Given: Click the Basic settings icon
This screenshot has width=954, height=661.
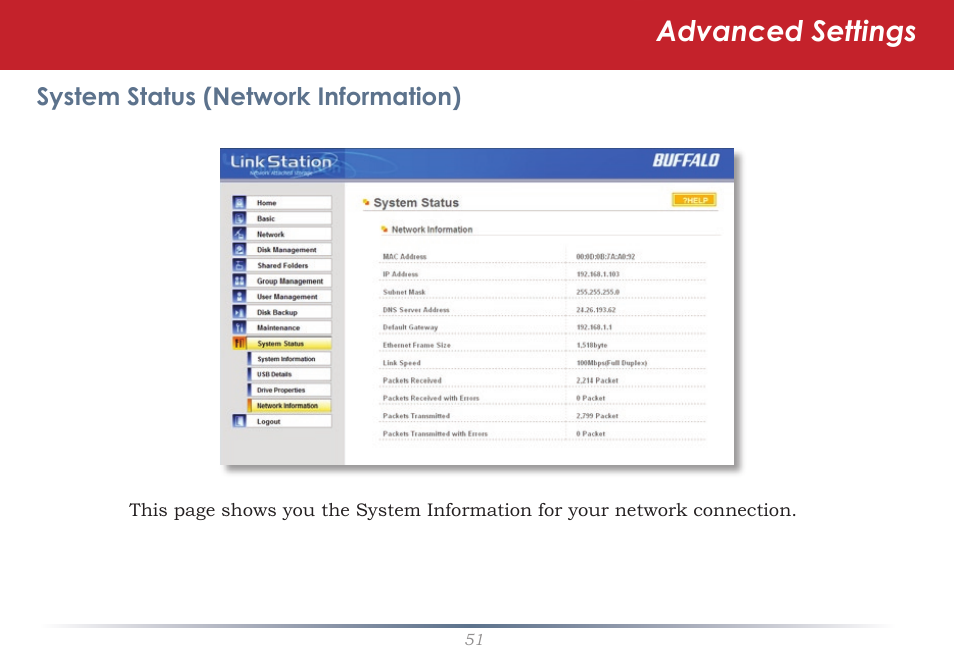Looking at the screenshot, I should coord(239,219).
